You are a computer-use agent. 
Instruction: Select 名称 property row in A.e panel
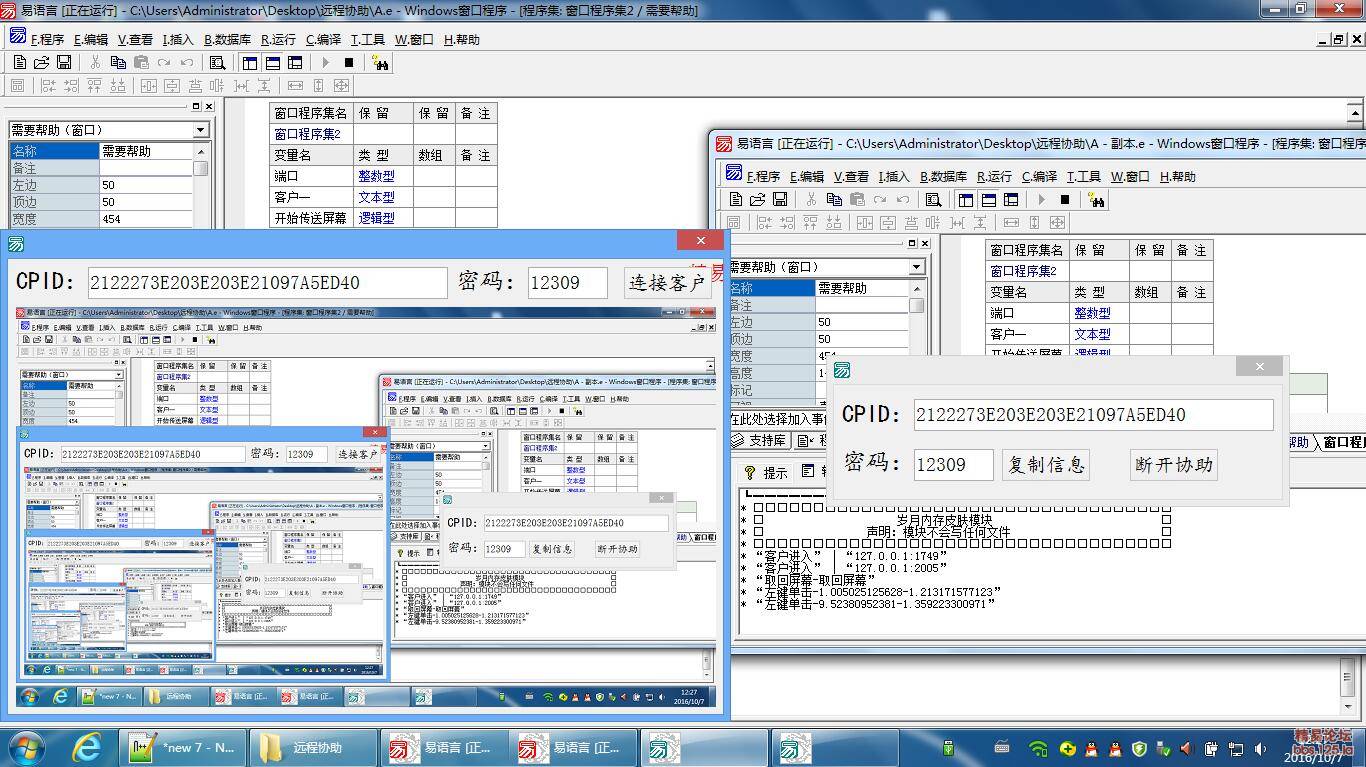101,151
